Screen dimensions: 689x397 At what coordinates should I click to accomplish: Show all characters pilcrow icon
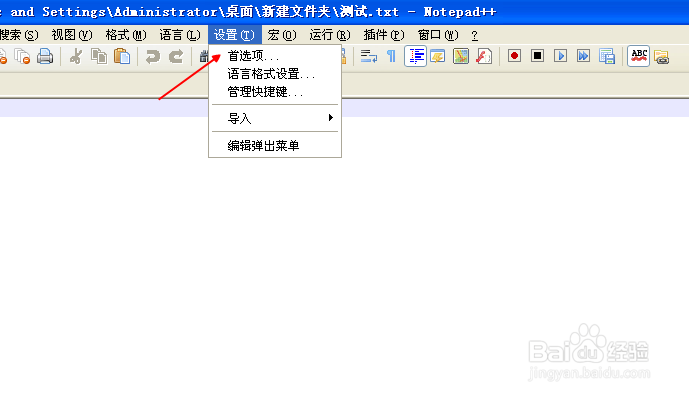pyautogui.click(x=391, y=56)
